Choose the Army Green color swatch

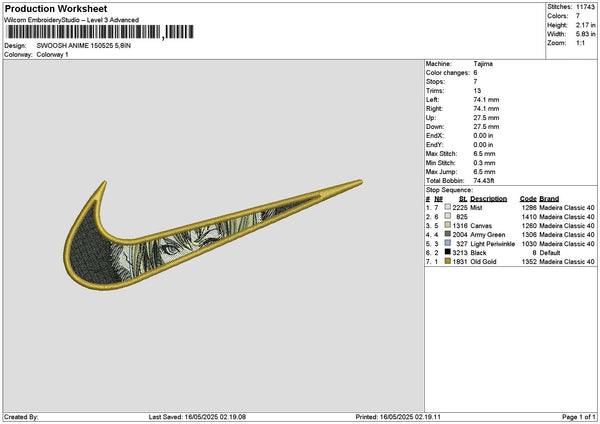coord(447,234)
